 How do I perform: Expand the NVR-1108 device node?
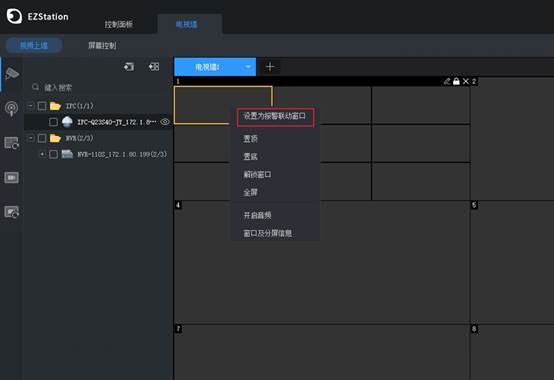point(42,154)
